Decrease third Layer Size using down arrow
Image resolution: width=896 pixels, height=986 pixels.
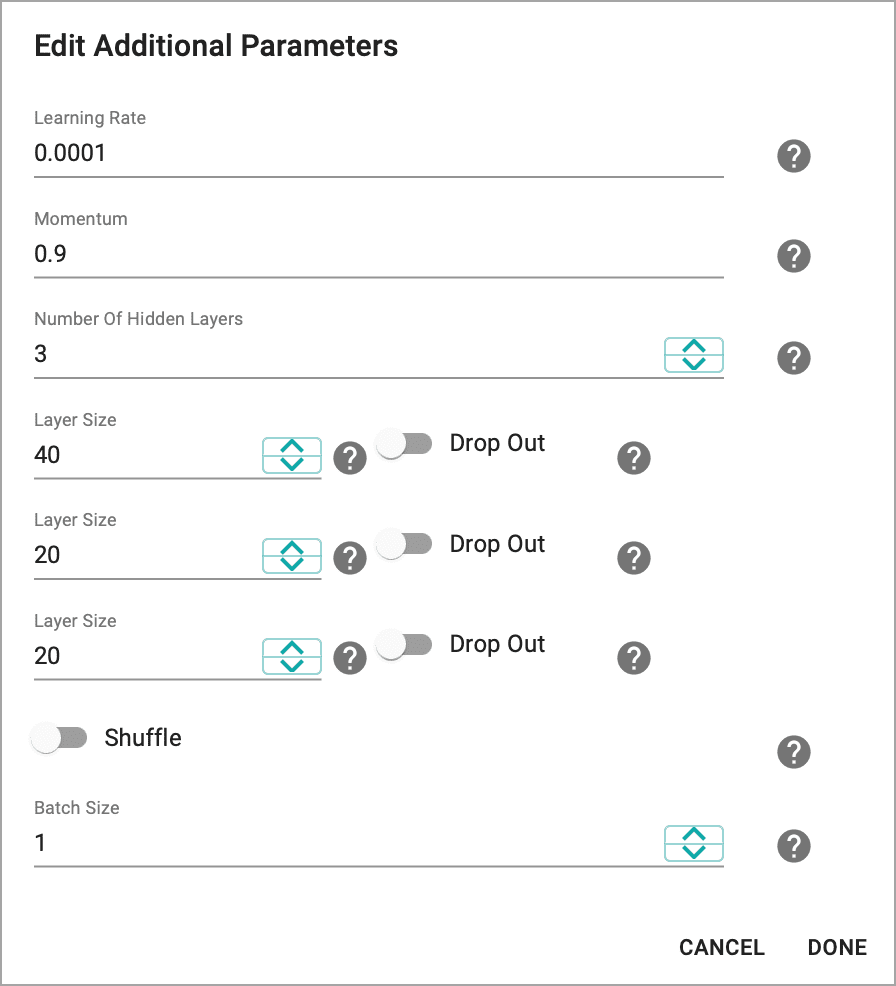292,665
